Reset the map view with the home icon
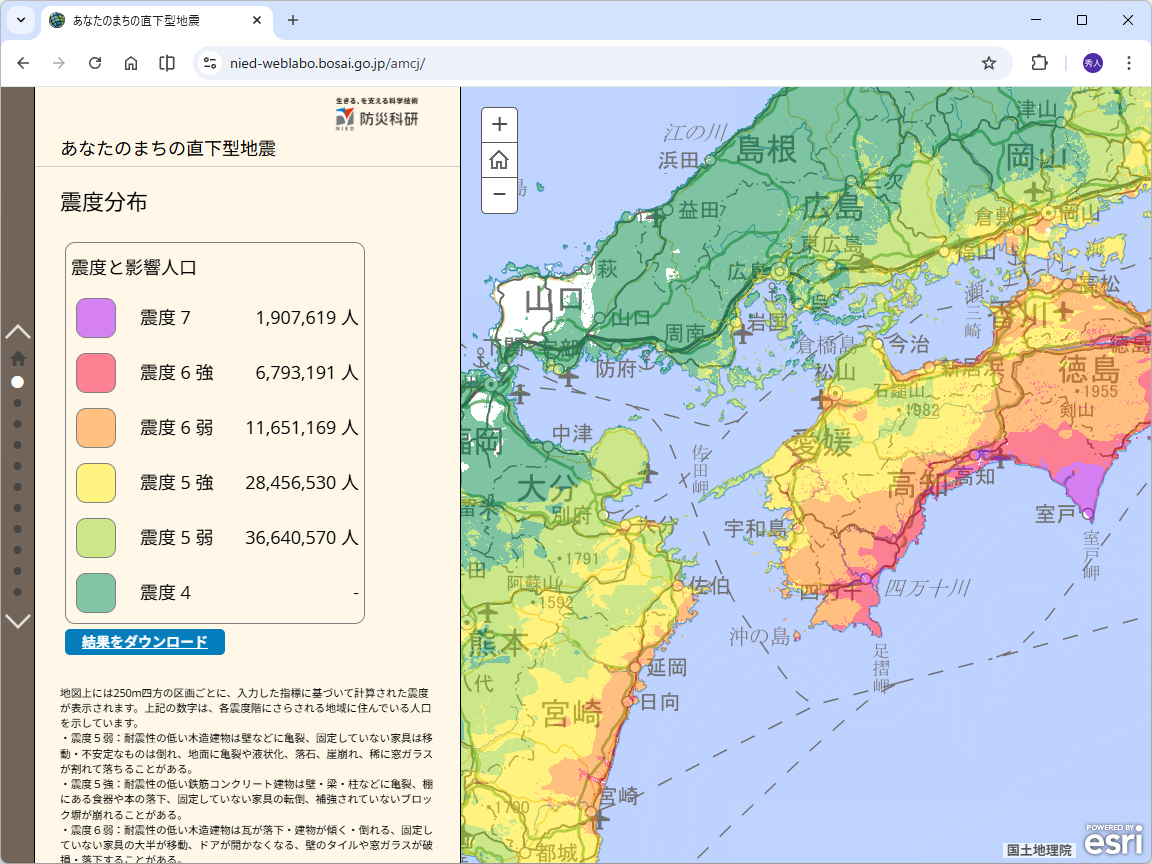Image resolution: width=1152 pixels, height=864 pixels. 499,160
